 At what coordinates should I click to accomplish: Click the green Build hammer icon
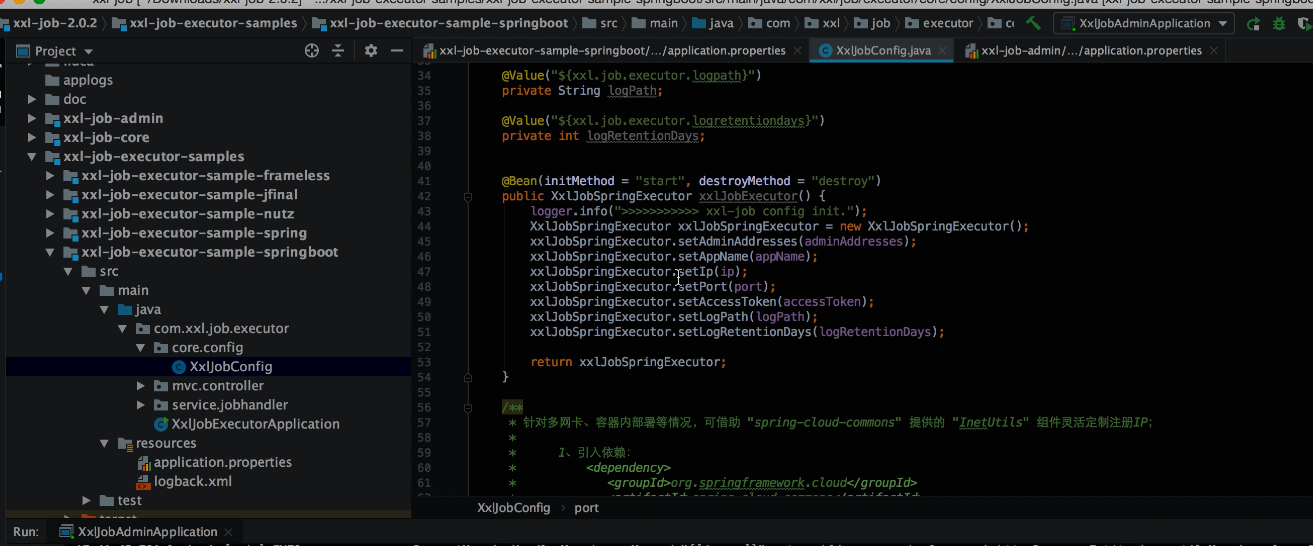pyautogui.click(x=1034, y=23)
